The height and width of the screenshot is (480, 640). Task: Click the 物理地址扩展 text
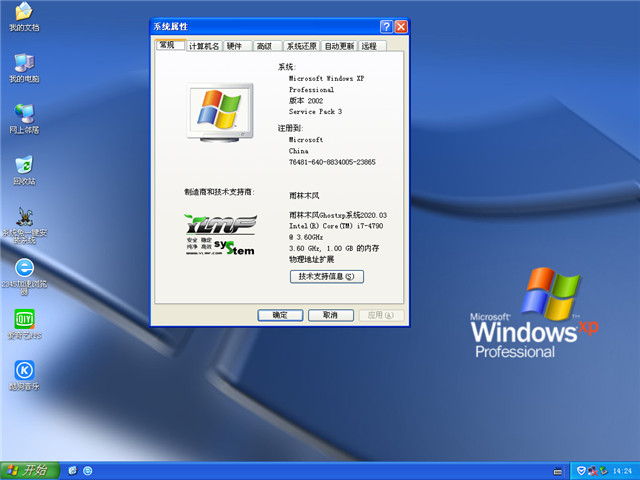click(x=311, y=259)
